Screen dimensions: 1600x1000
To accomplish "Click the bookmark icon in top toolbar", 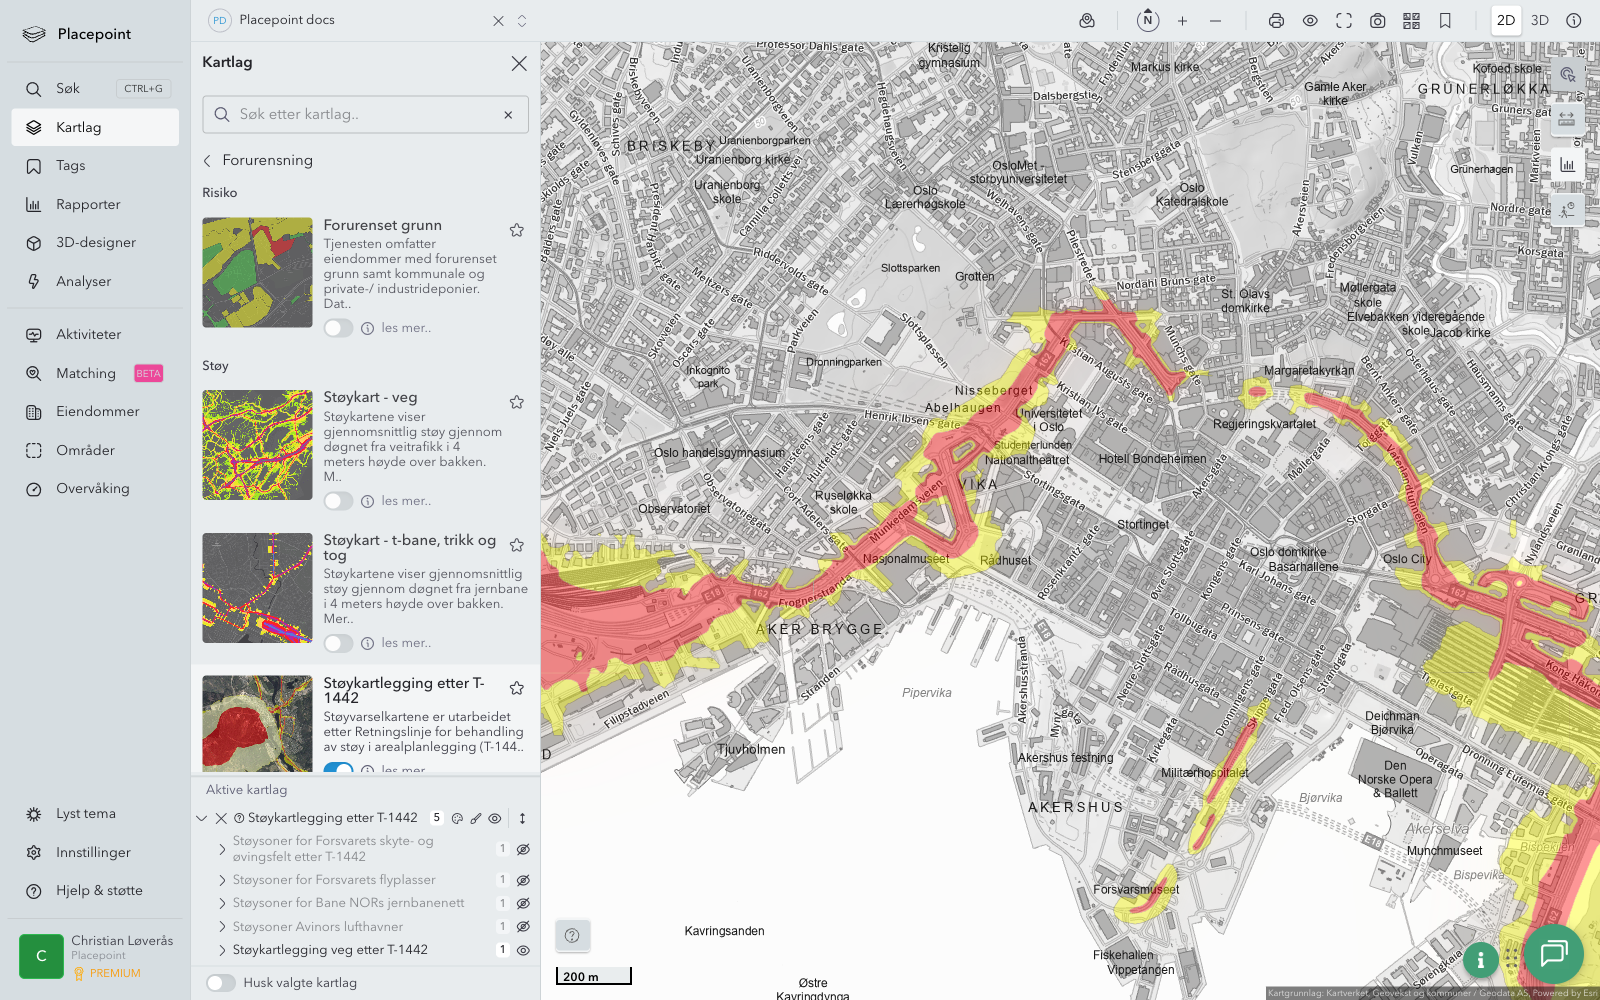I will coord(1445,21).
